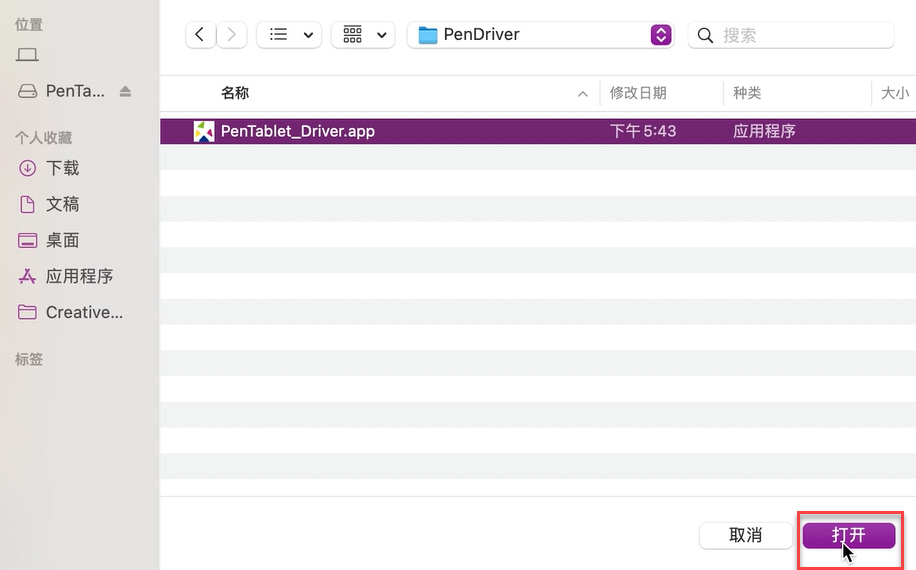Click the 应用程序 kind cell in the file row
Screen dimensions: 916x570
pos(764,131)
